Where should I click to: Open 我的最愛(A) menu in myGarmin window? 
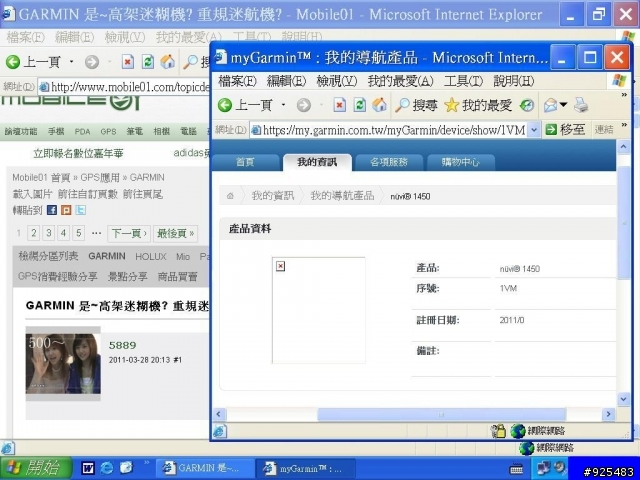click(x=400, y=81)
